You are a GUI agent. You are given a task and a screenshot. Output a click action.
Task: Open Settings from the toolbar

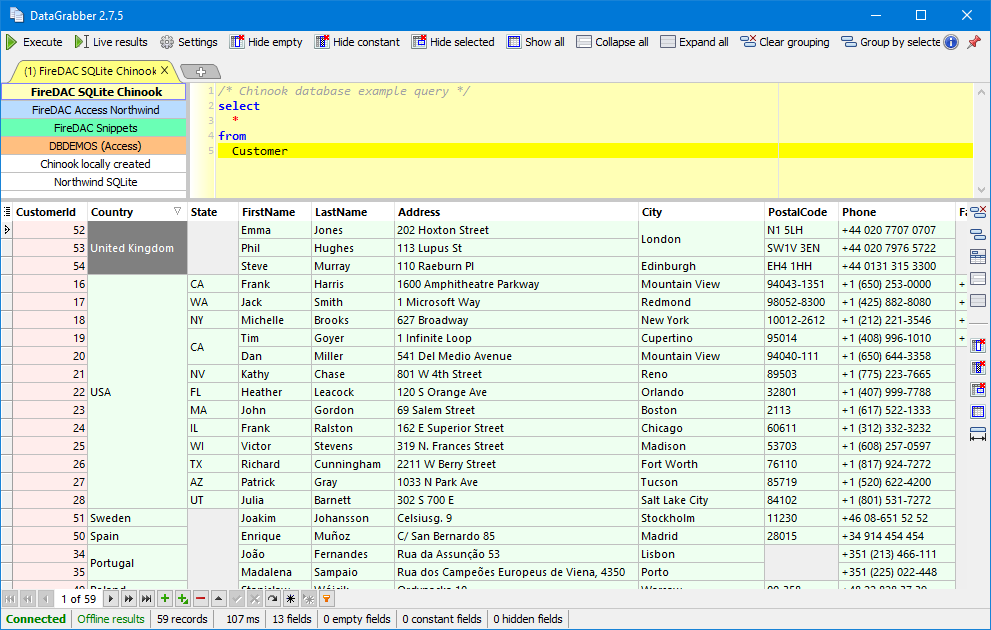click(x=188, y=42)
